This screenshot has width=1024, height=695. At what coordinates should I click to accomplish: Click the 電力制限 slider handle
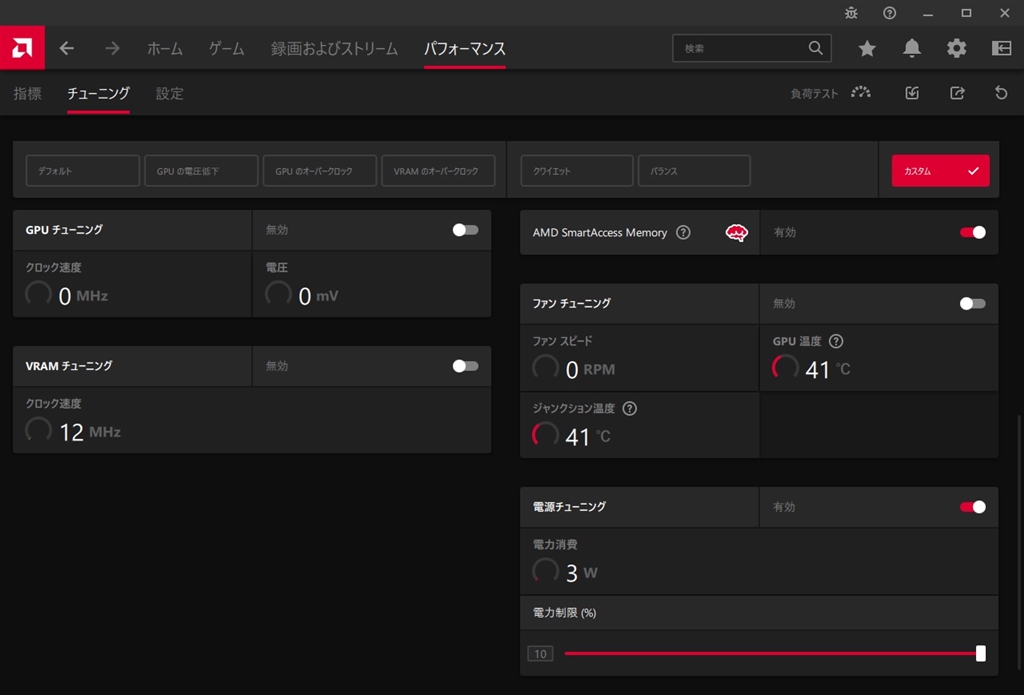click(980, 653)
